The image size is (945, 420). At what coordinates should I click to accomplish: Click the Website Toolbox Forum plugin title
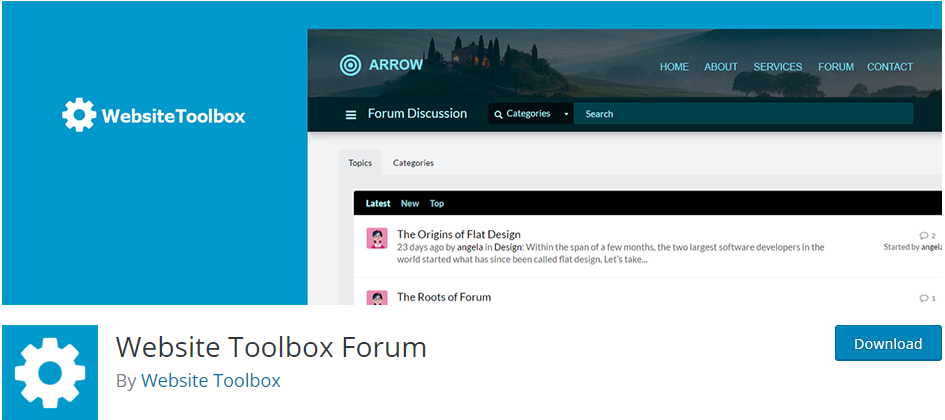(271, 347)
